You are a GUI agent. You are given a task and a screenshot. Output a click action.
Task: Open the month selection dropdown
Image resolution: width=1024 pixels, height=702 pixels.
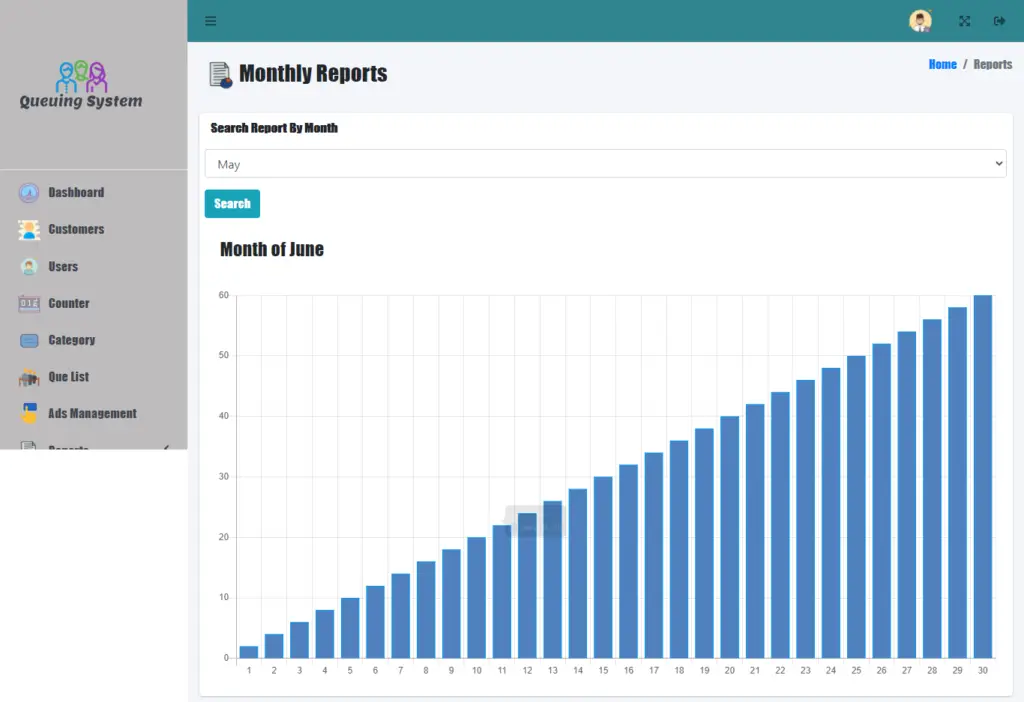pyautogui.click(x=605, y=164)
